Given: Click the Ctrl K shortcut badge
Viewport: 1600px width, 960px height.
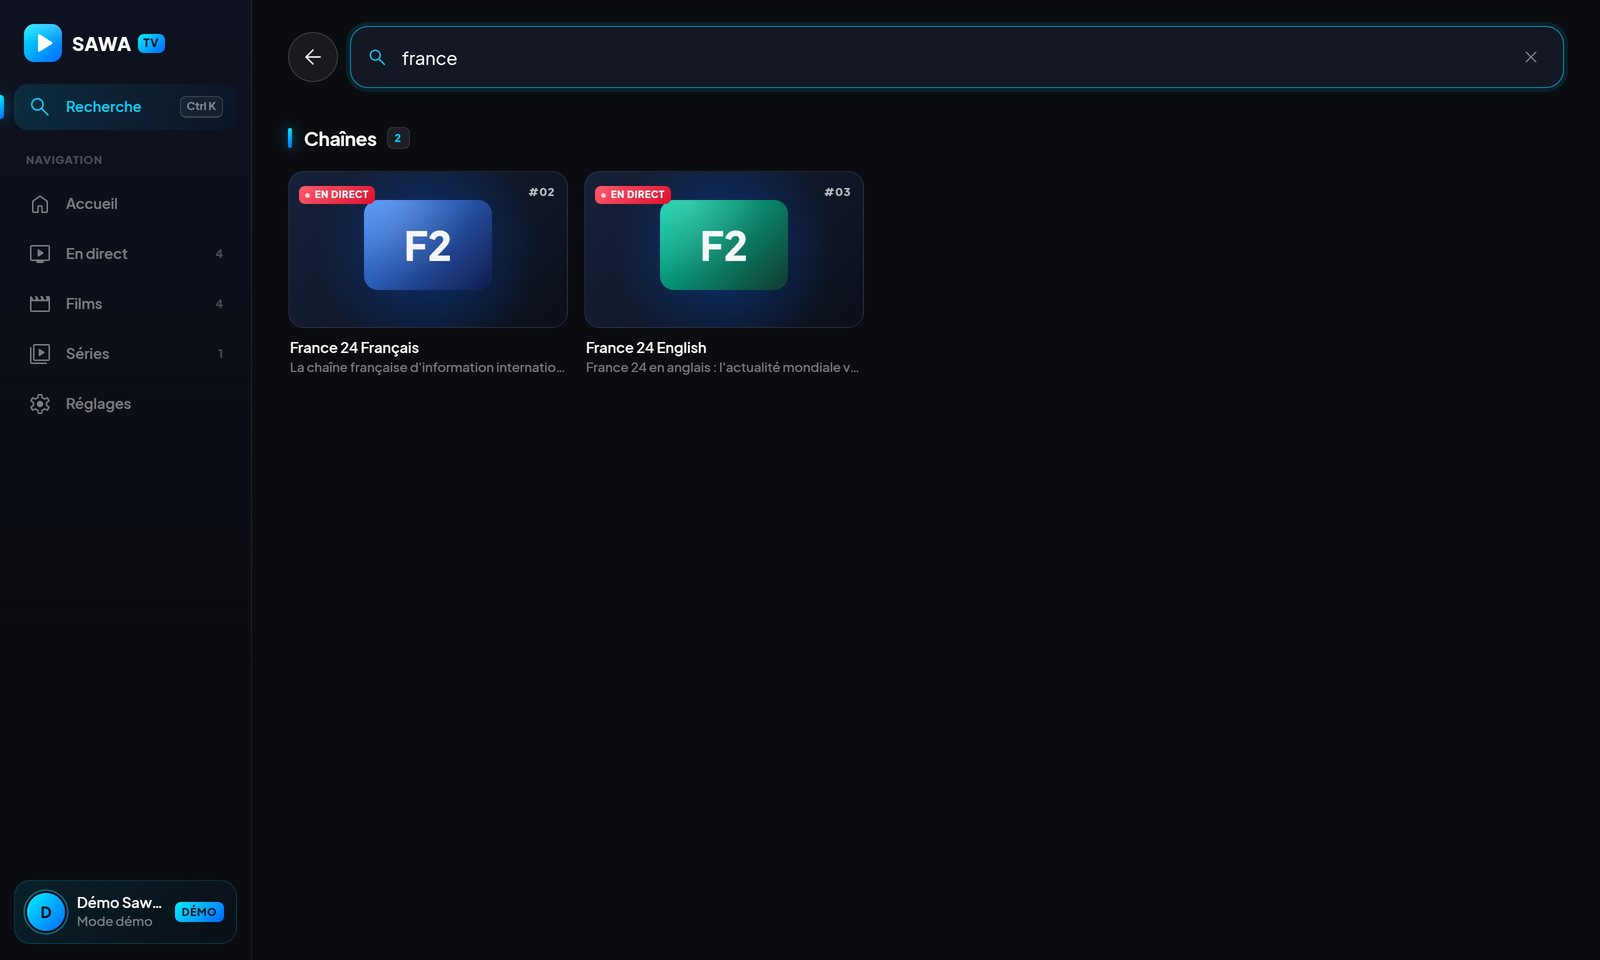Looking at the screenshot, I should (x=201, y=106).
